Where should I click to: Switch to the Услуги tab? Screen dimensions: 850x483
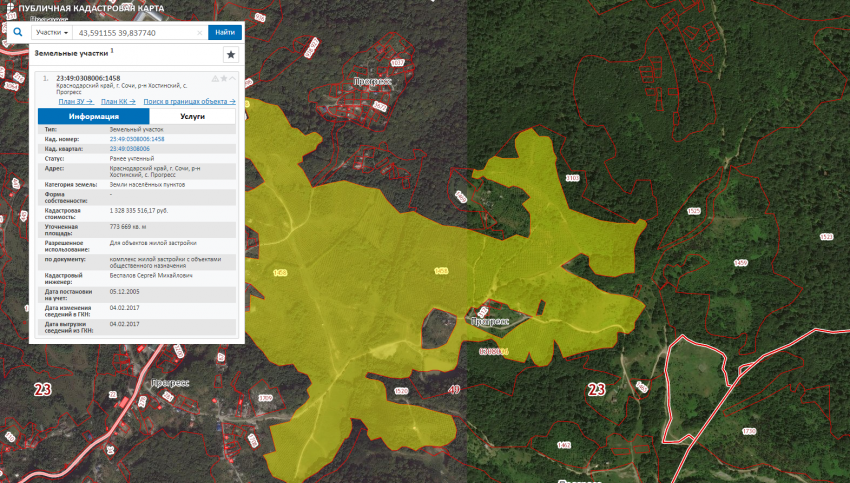(x=192, y=116)
